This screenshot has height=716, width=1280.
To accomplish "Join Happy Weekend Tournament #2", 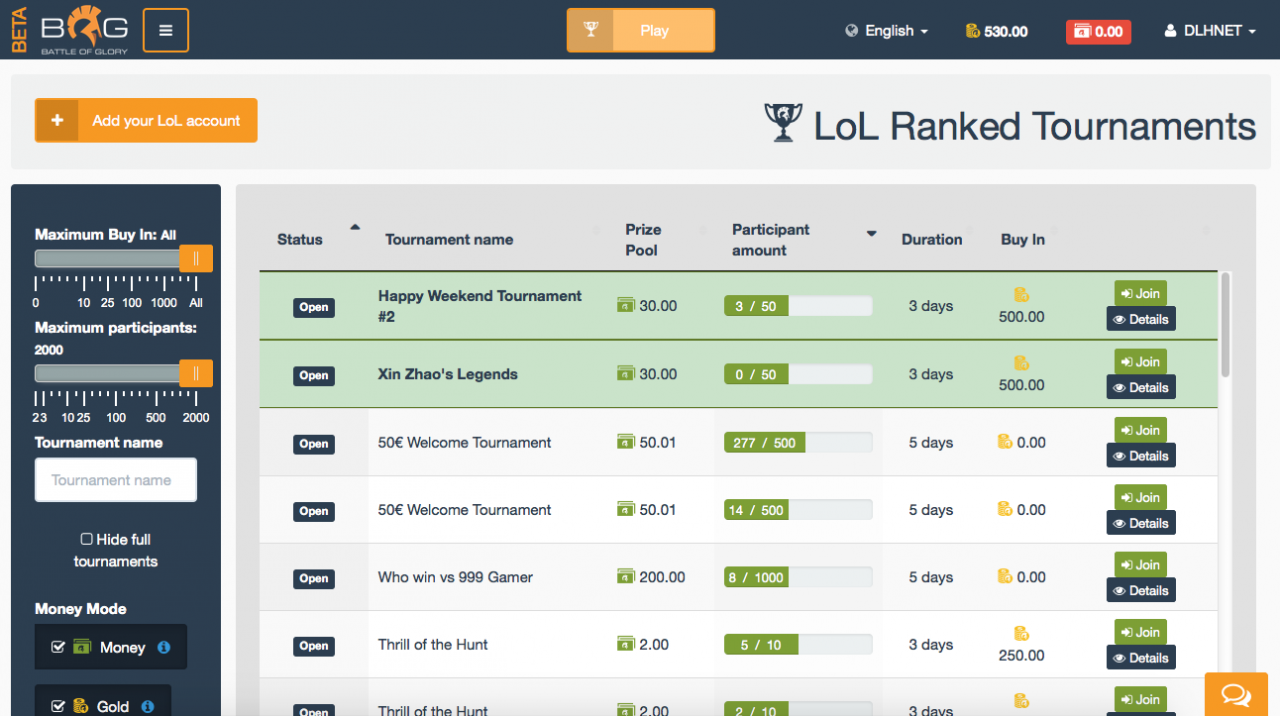I will click(x=1140, y=293).
